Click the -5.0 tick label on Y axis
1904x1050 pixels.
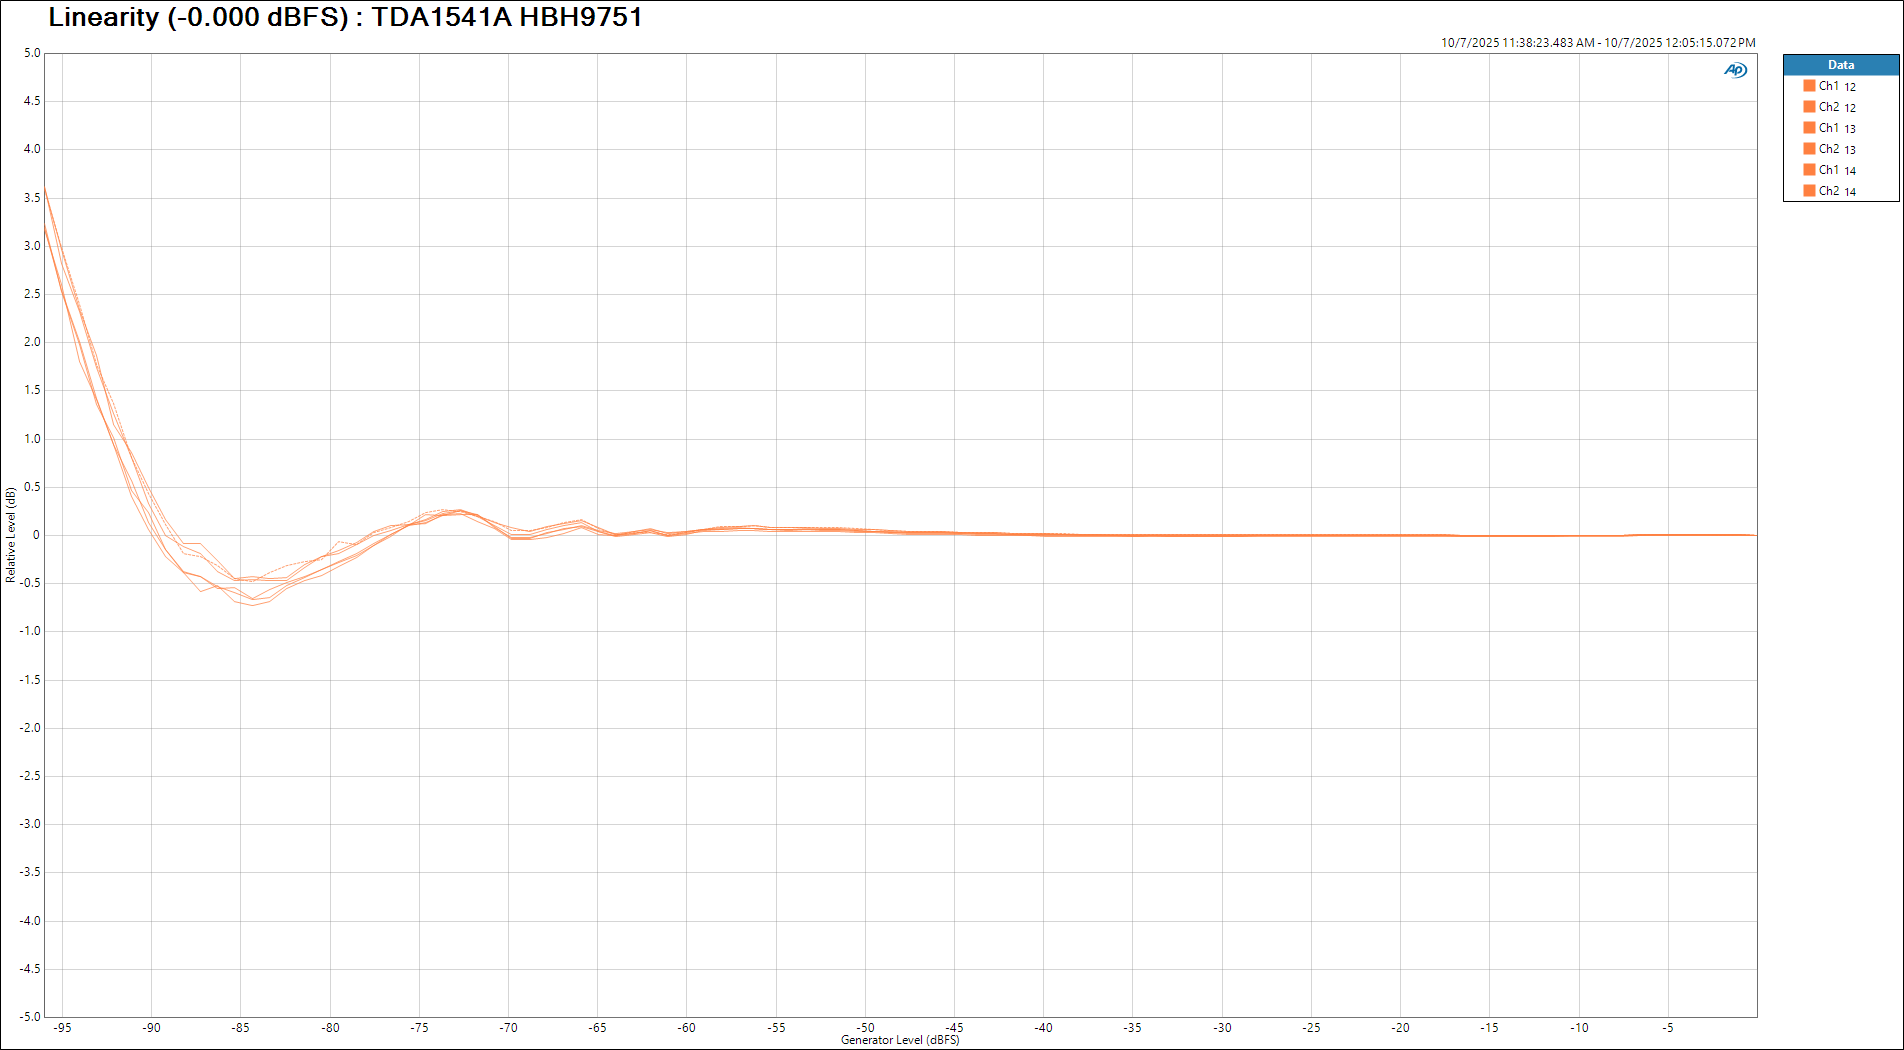point(31,1017)
